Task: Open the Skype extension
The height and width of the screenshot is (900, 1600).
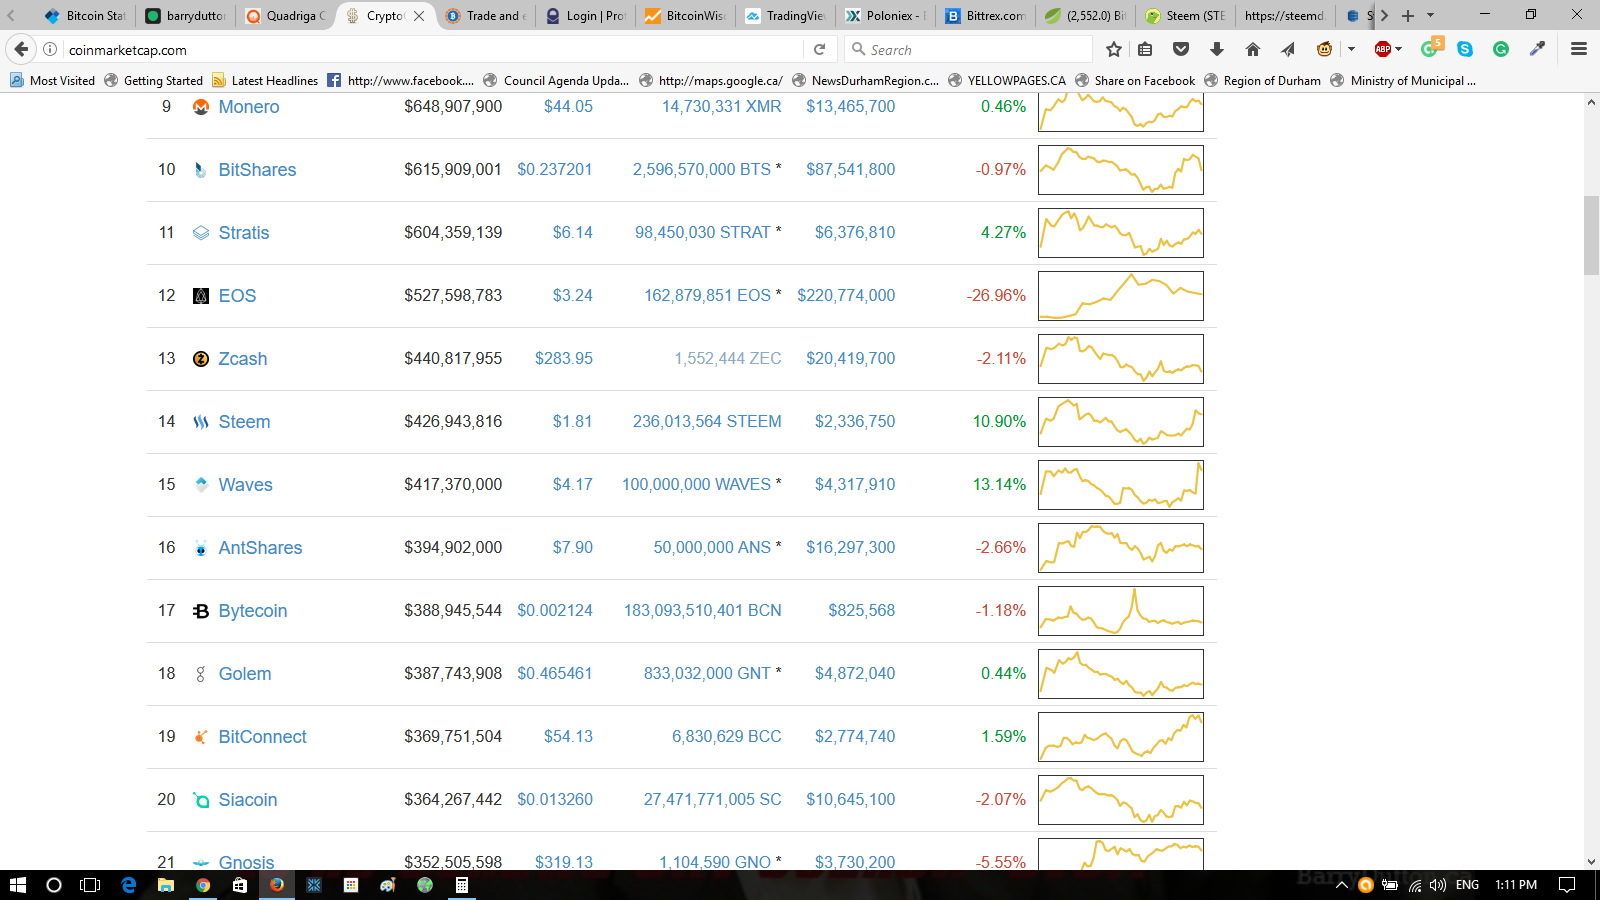Action: coord(1465,49)
